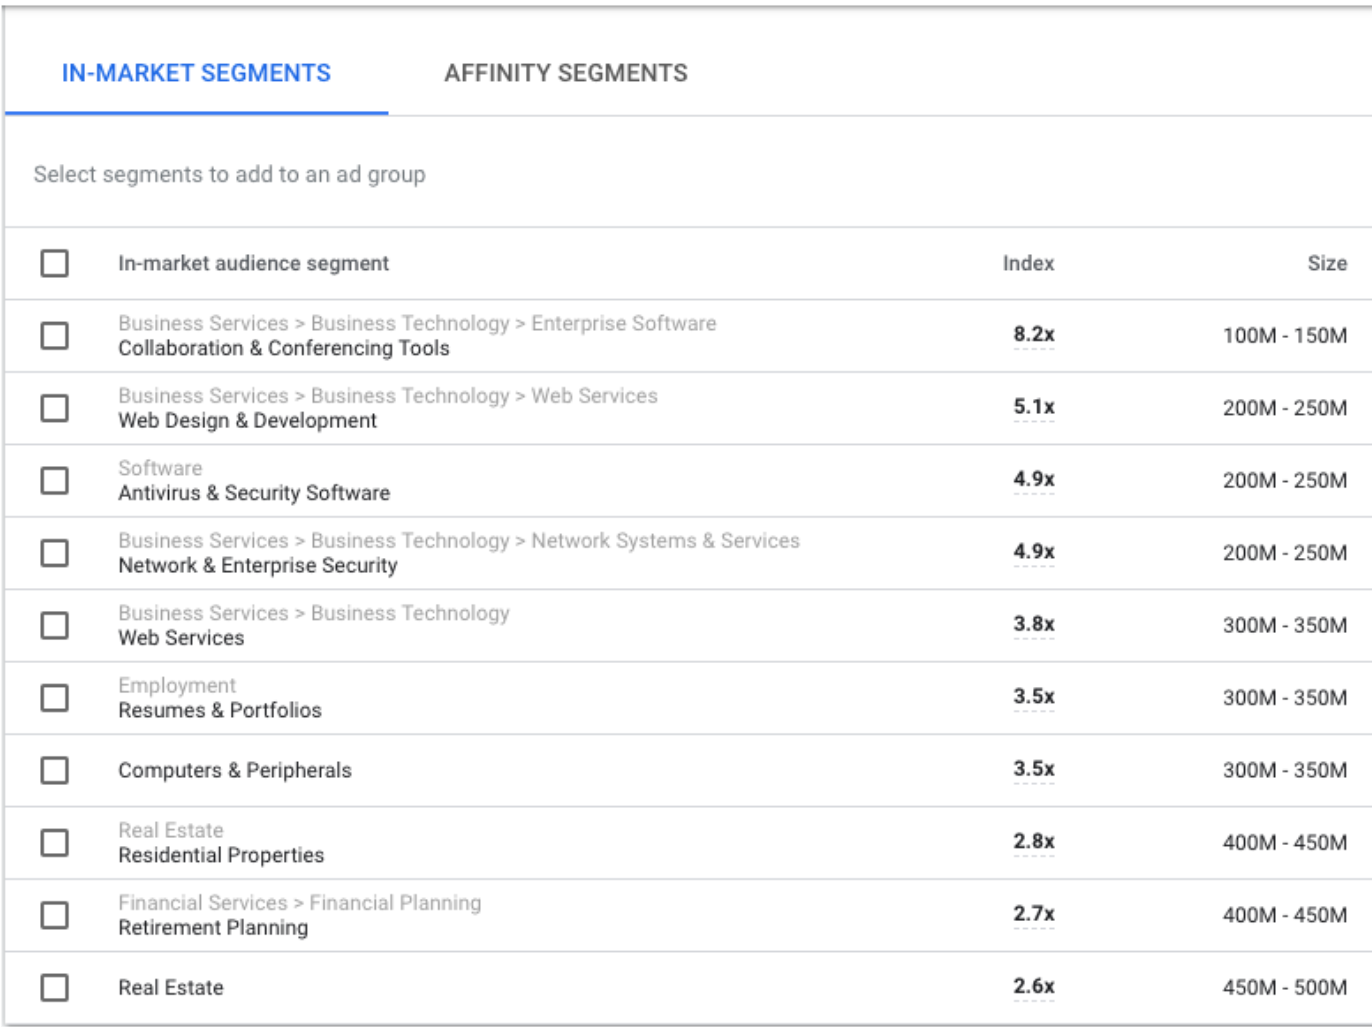Select the In-Market Segments tab
The image size is (1372, 1028).
point(196,72)
